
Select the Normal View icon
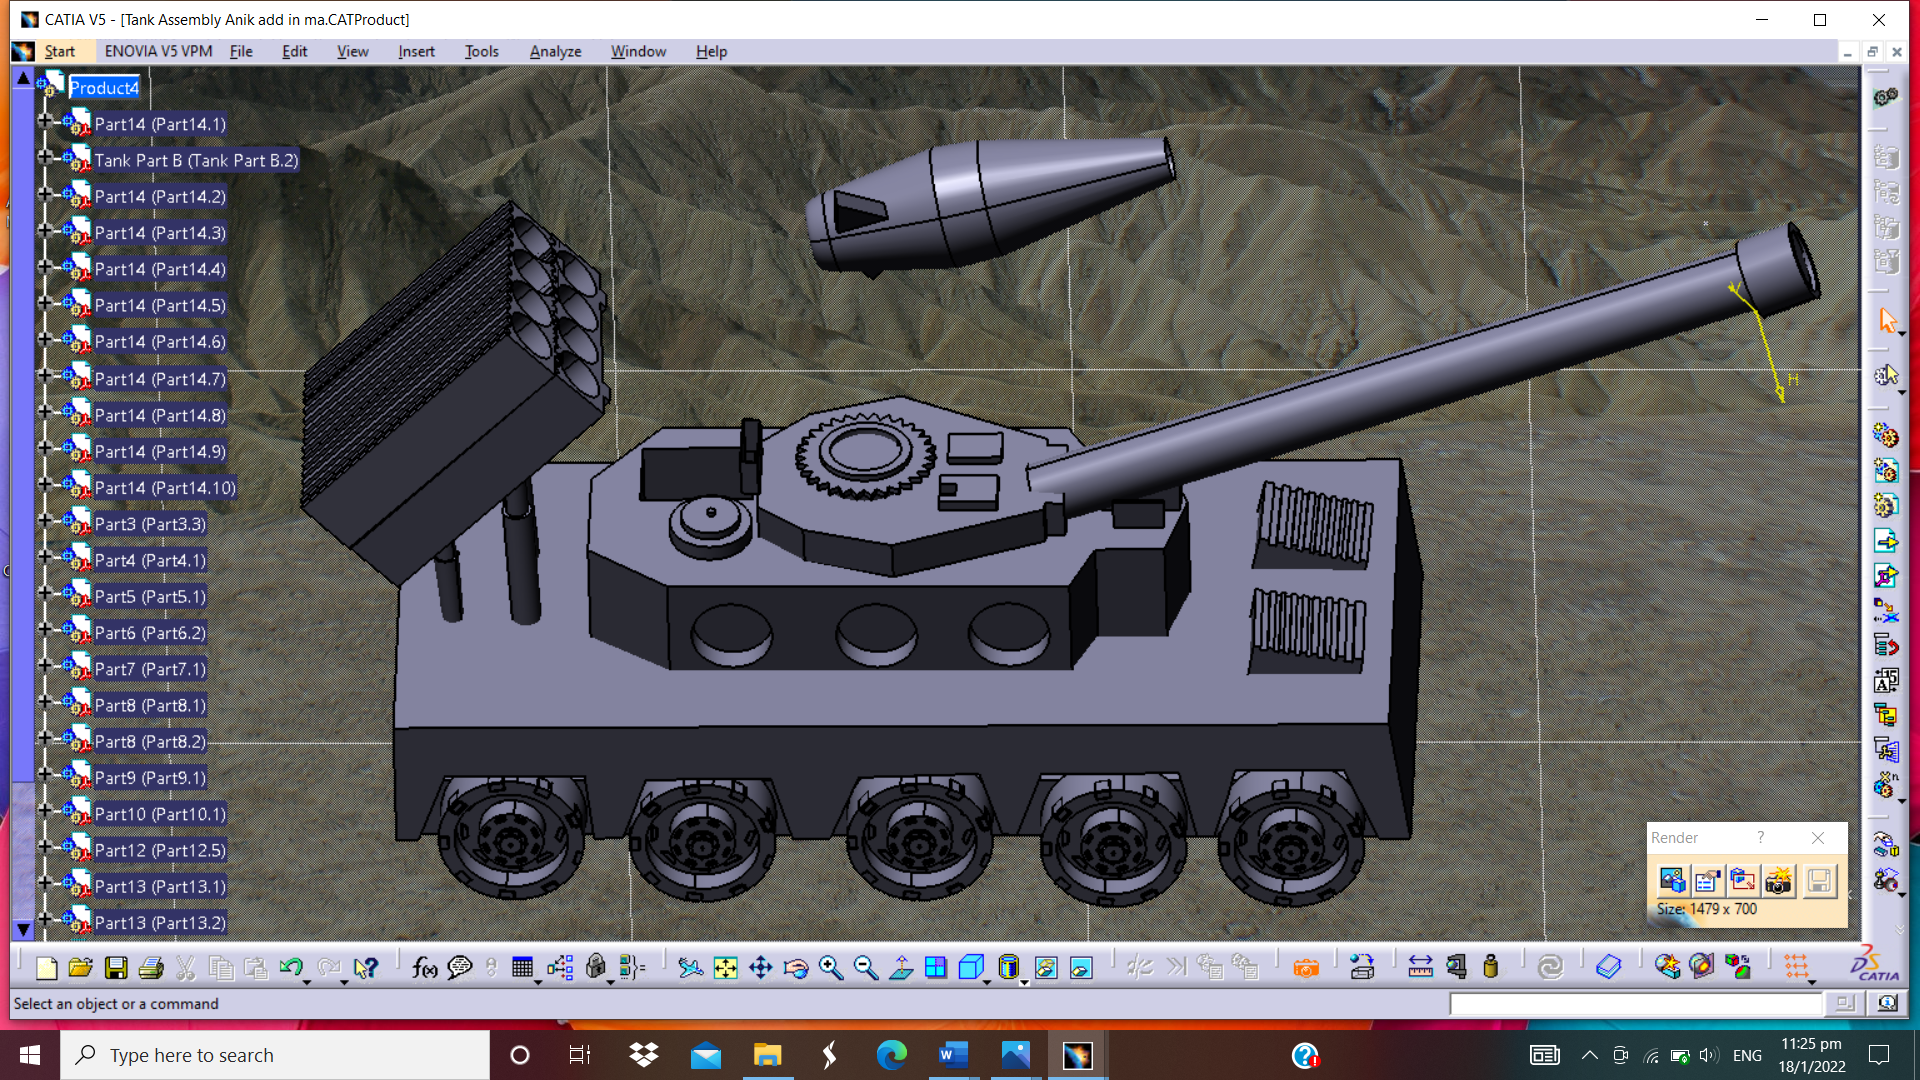[901, 968]
